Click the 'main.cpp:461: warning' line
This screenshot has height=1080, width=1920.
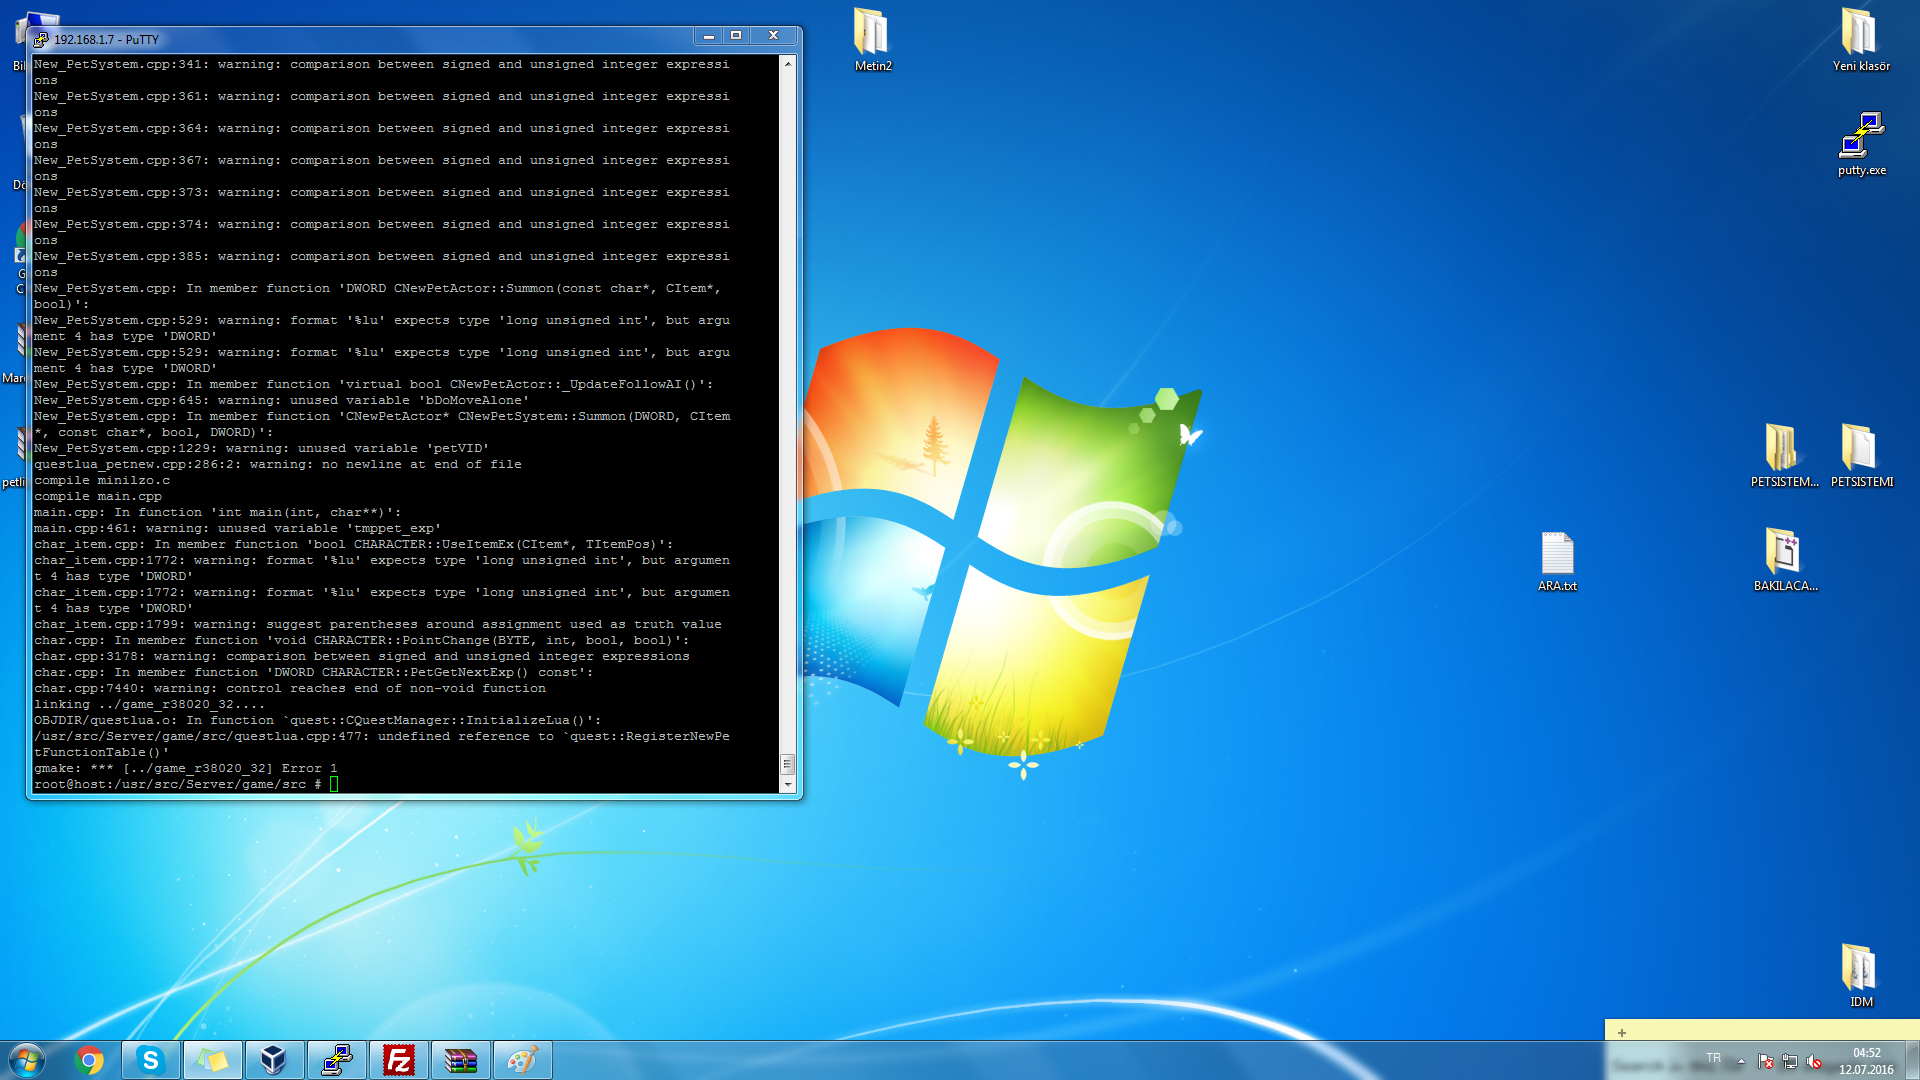(x=238, y=528)
